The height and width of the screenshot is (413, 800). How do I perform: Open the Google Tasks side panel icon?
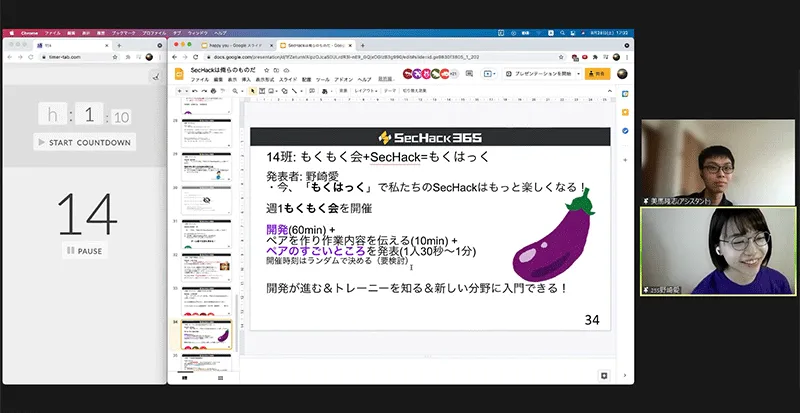click(x=625, y=131)
